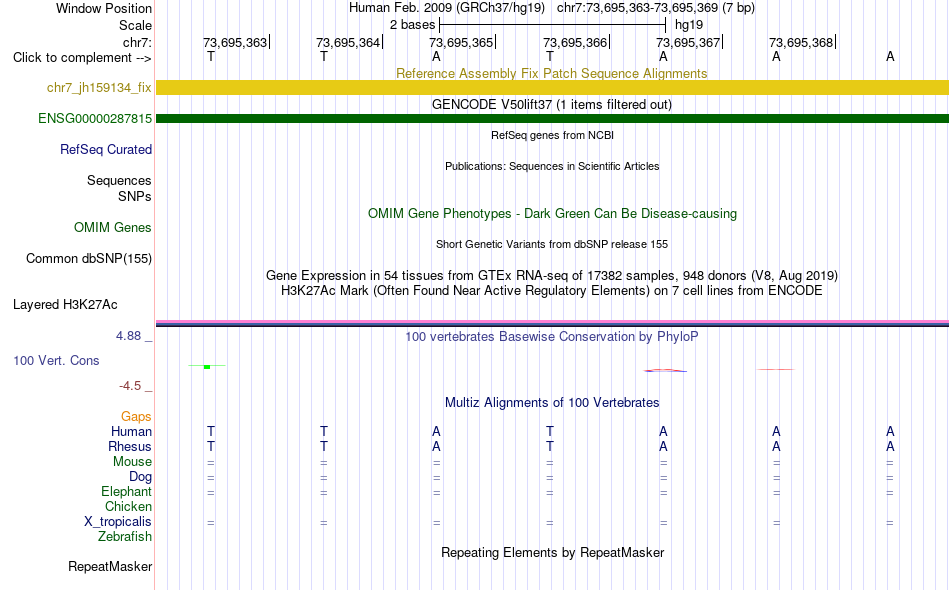
Task: Open the RefSeq Curated track label
Action: click(106, 150)
